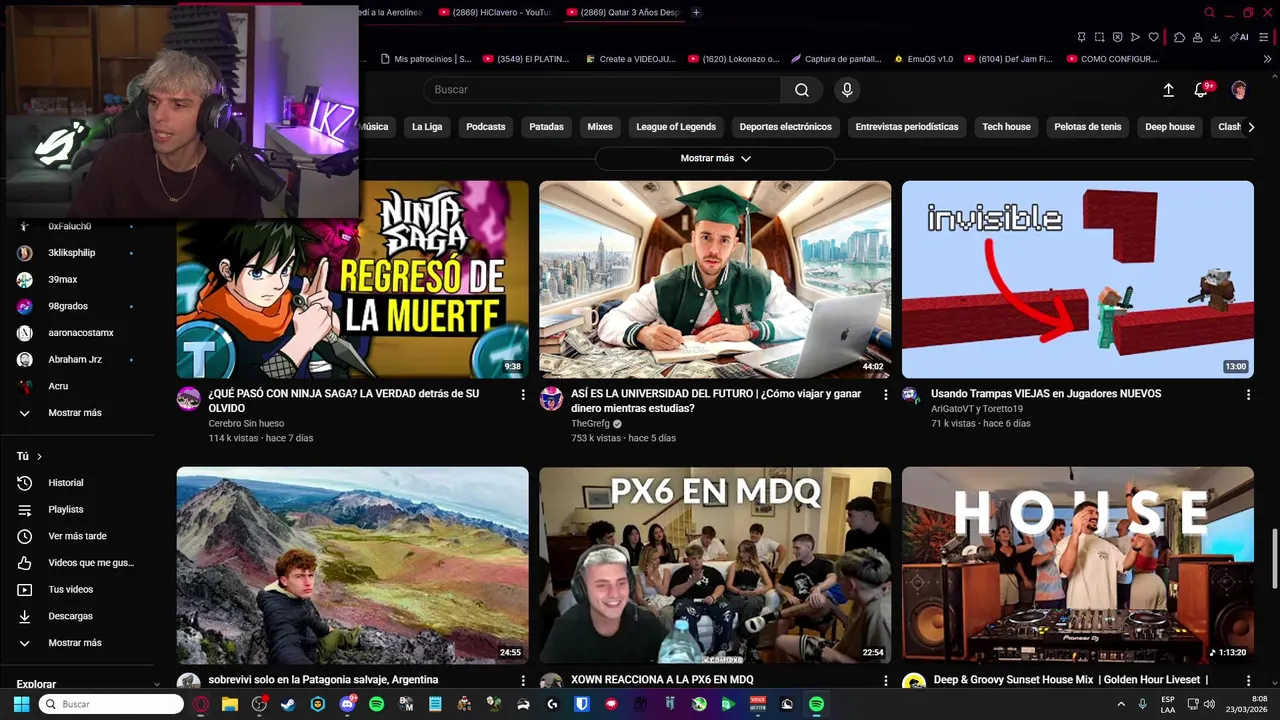Start voice search with microphone icon

pyautogui.click(x=847, y=90)
